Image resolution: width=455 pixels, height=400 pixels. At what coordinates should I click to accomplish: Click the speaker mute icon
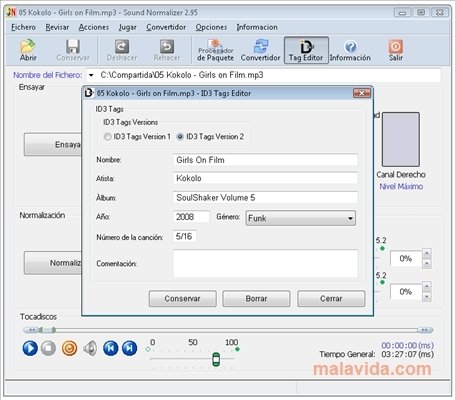pos(90,348)
